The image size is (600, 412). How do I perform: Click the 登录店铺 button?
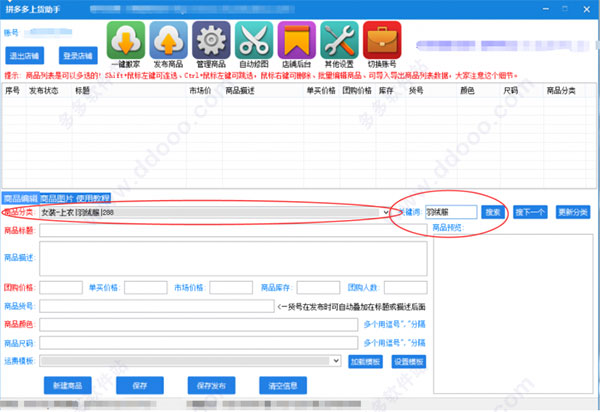[78, 56]
